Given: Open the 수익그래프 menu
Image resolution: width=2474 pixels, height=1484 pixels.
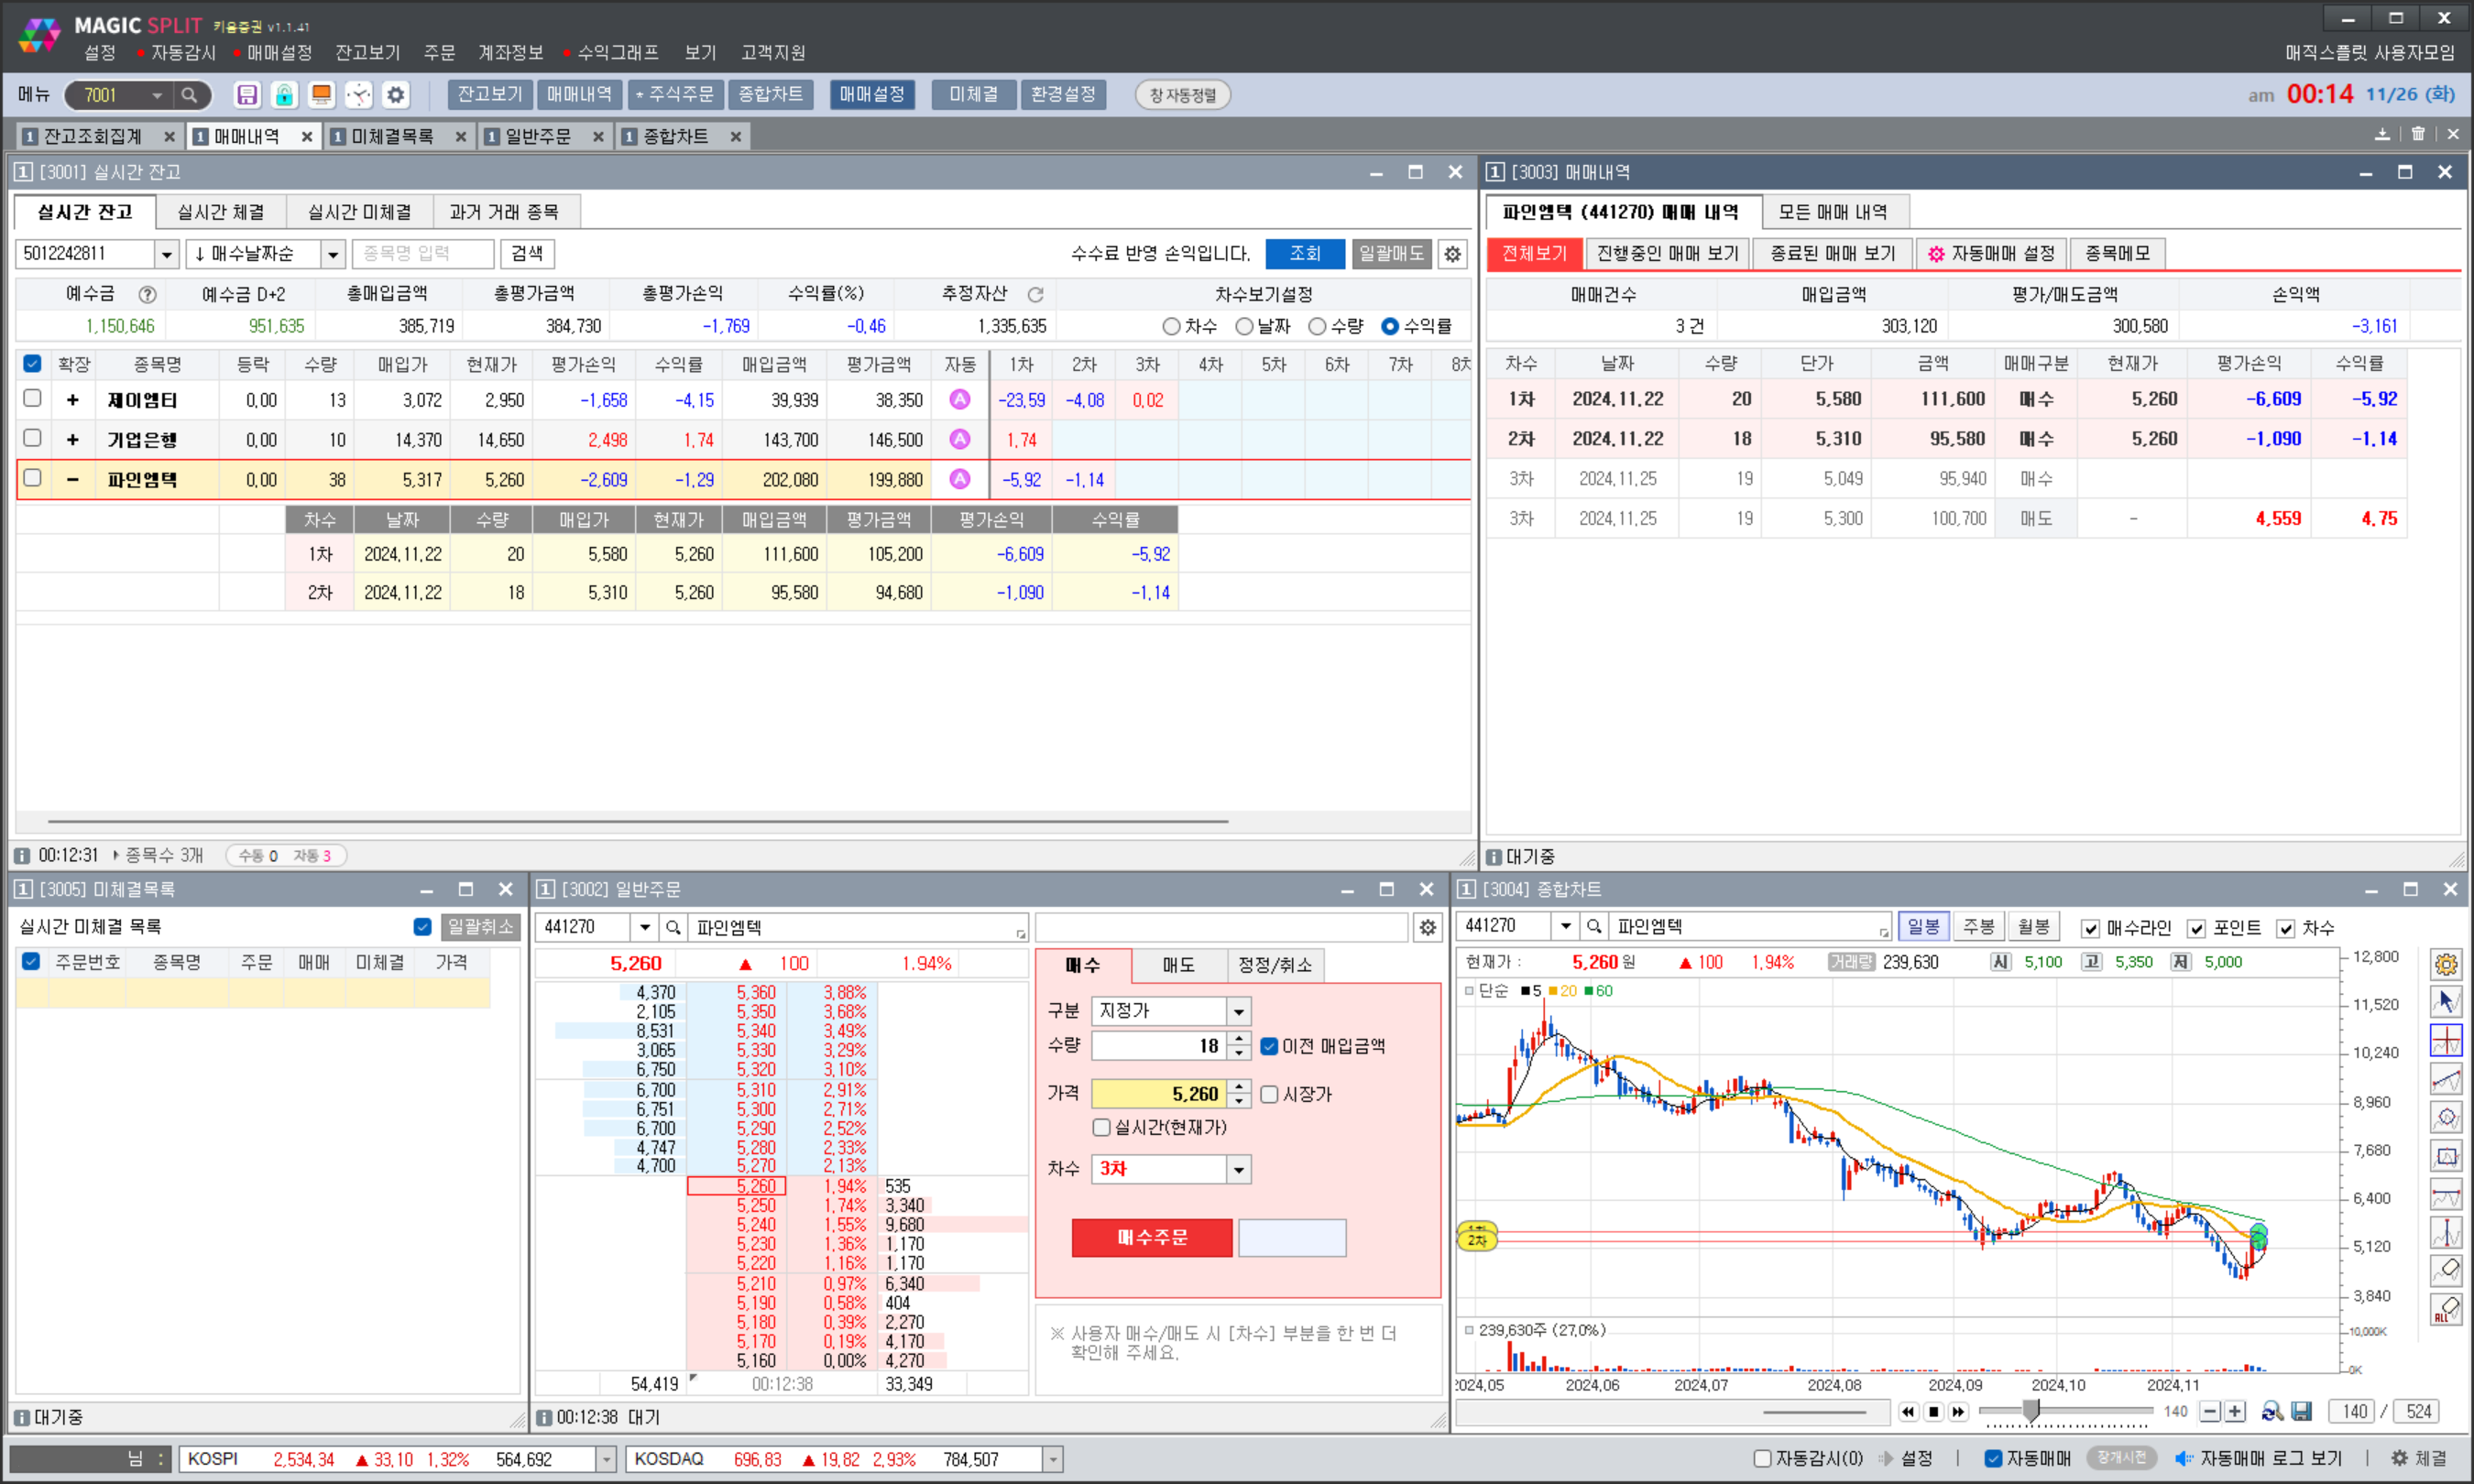Looking at the screenshot, I should 617,52.
